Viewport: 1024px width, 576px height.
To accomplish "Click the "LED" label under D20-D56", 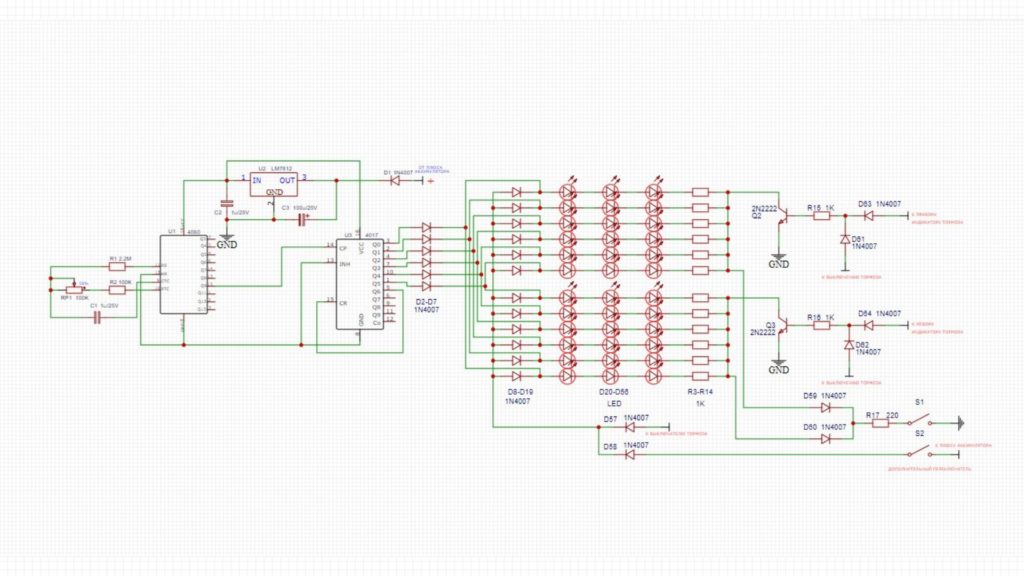I will [614, 404].
